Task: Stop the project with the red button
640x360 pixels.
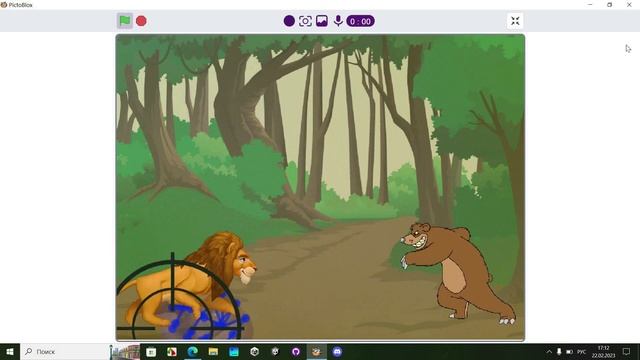Action: pyautogui.click(x=141, y=21)
